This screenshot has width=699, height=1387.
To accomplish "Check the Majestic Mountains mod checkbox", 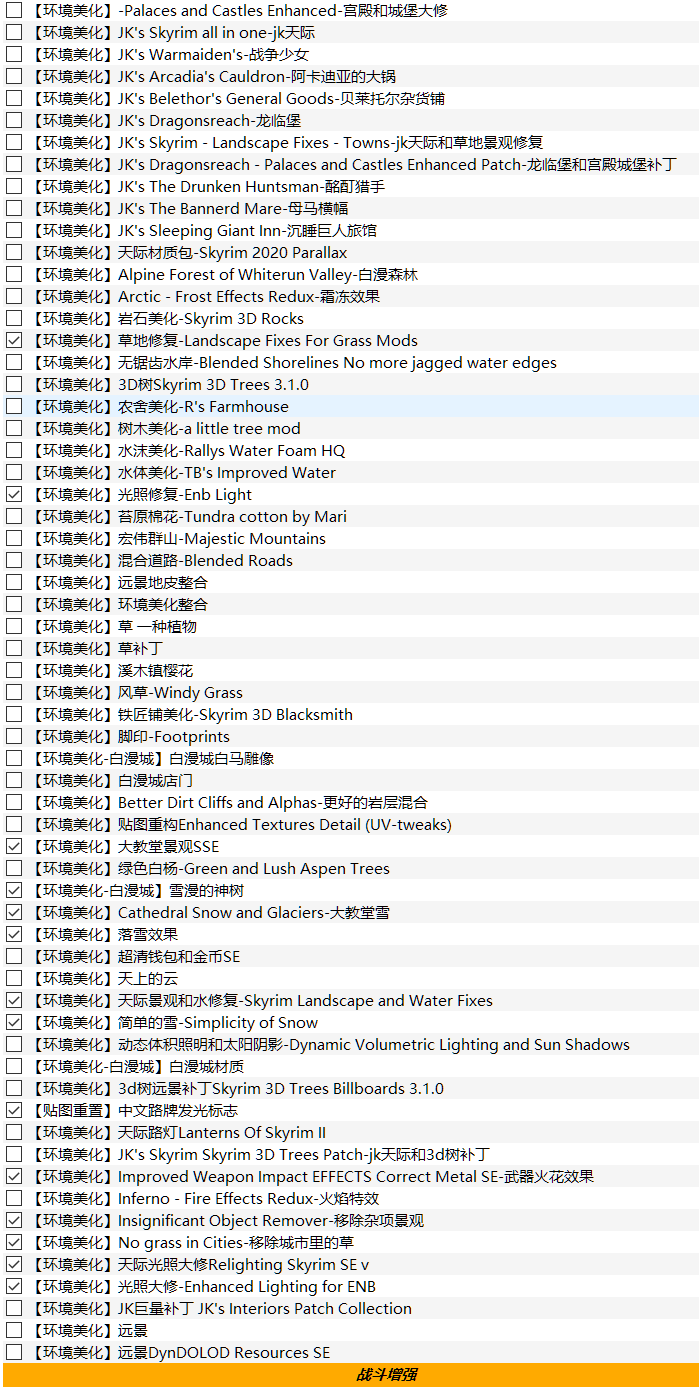I will [14, 538].
